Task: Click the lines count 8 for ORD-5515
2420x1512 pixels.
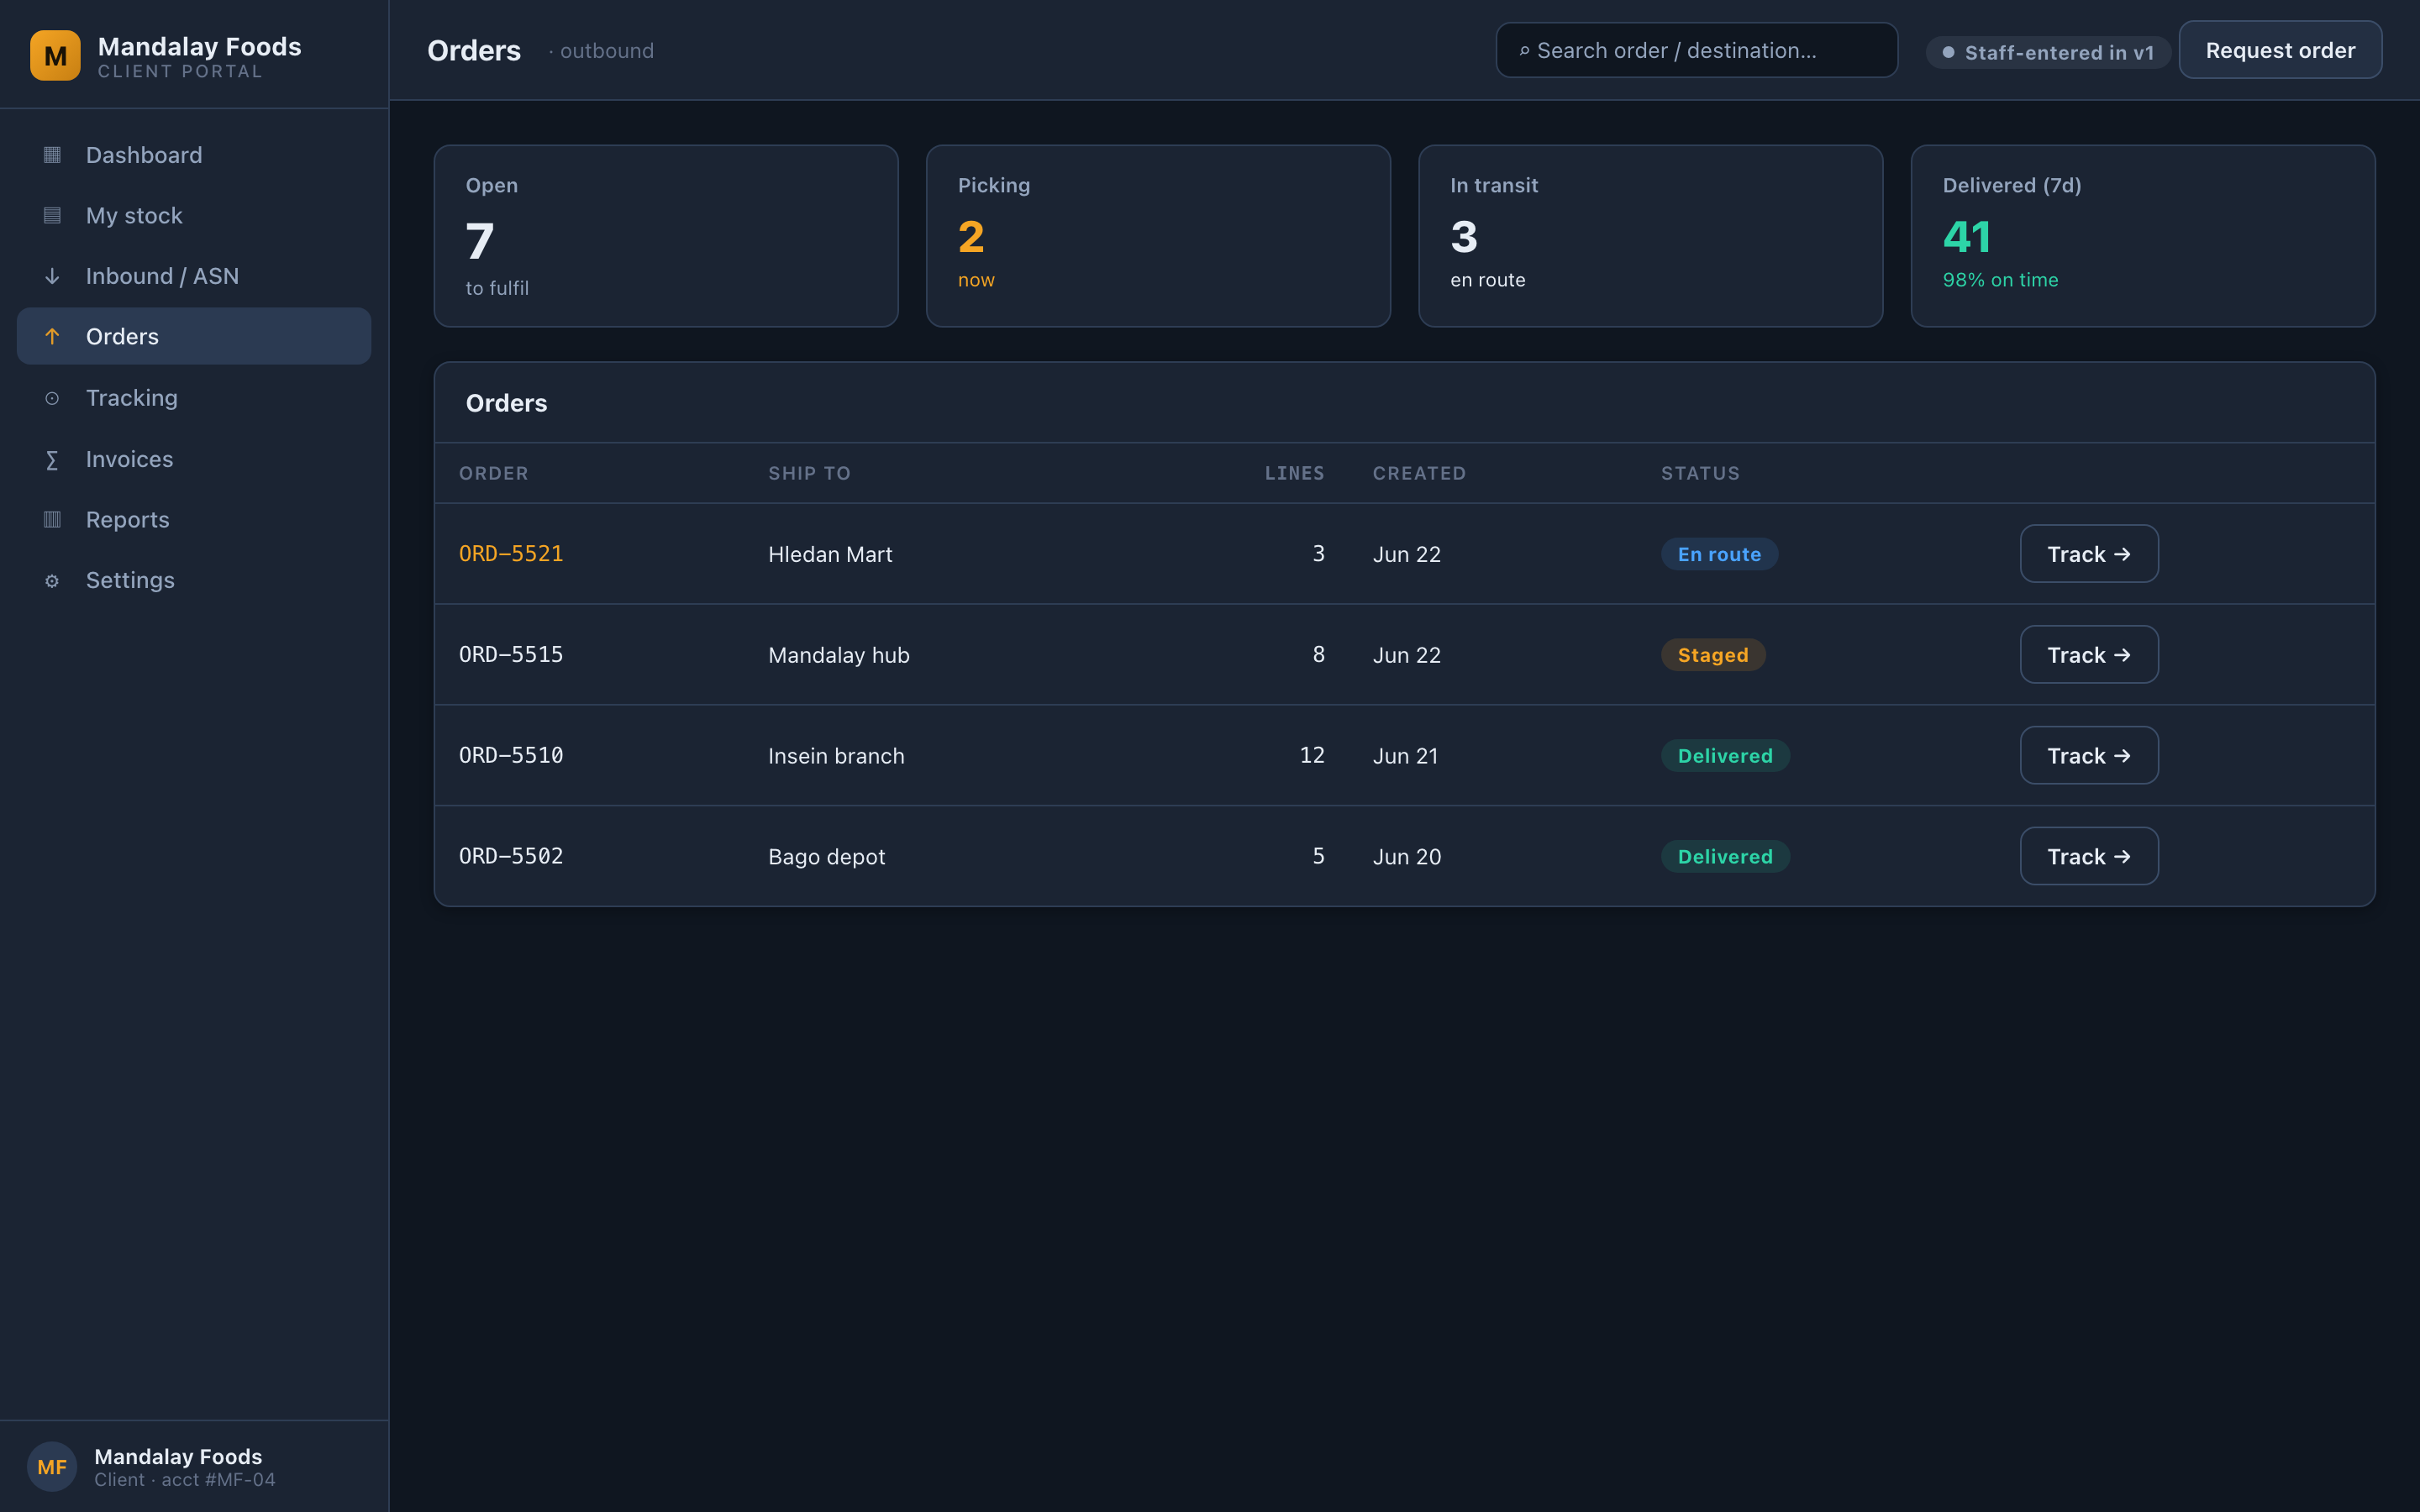Action: [x=1319, y=655]
